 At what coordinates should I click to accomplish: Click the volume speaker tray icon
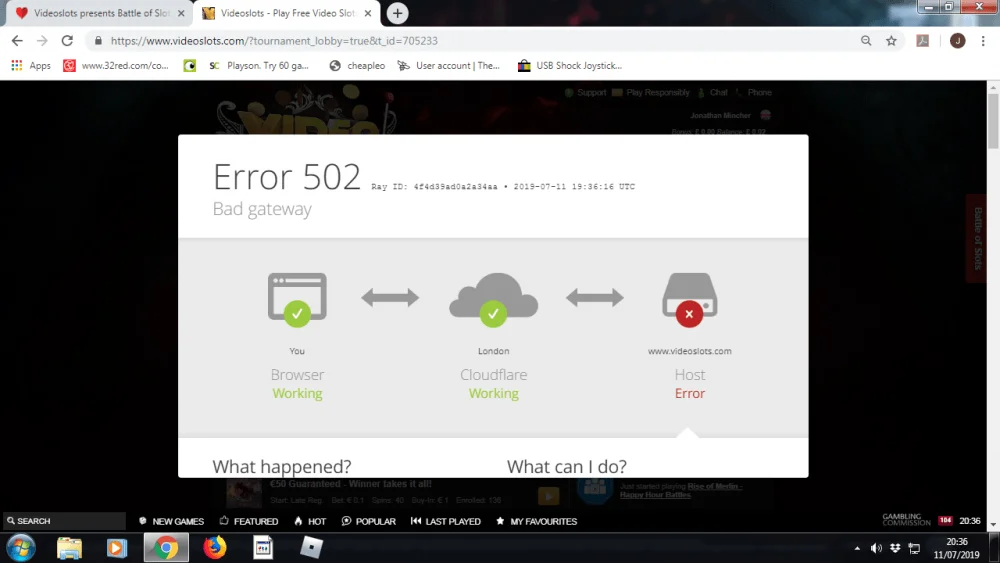tap(876, 548)
